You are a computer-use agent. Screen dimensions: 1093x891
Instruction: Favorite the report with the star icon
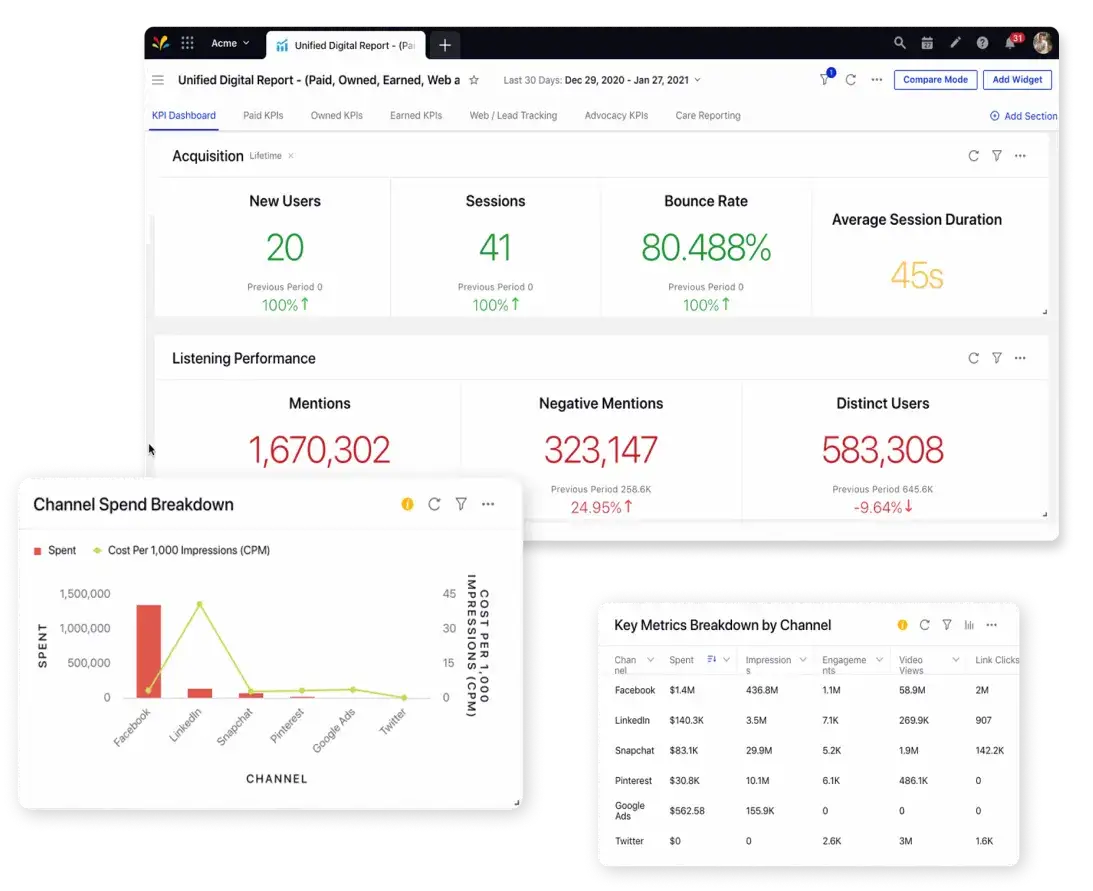tap(474, 80)
